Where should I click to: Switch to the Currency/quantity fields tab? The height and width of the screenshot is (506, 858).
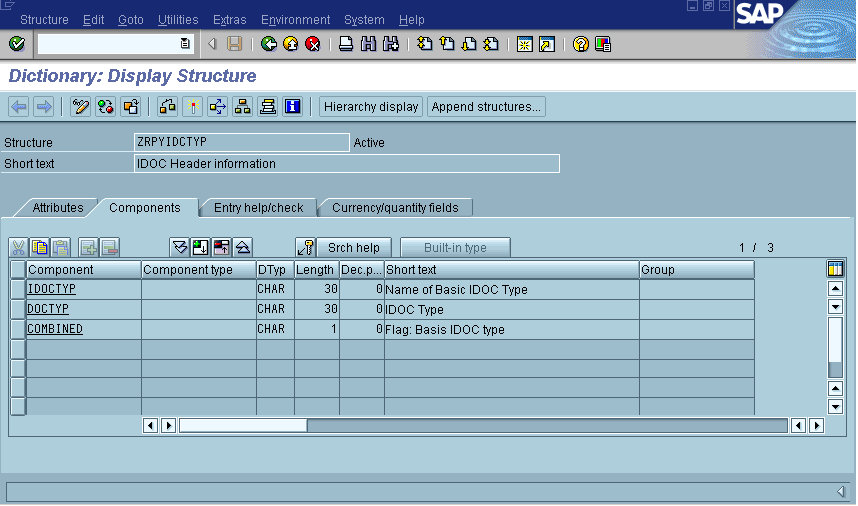click(x=395, y=208)
